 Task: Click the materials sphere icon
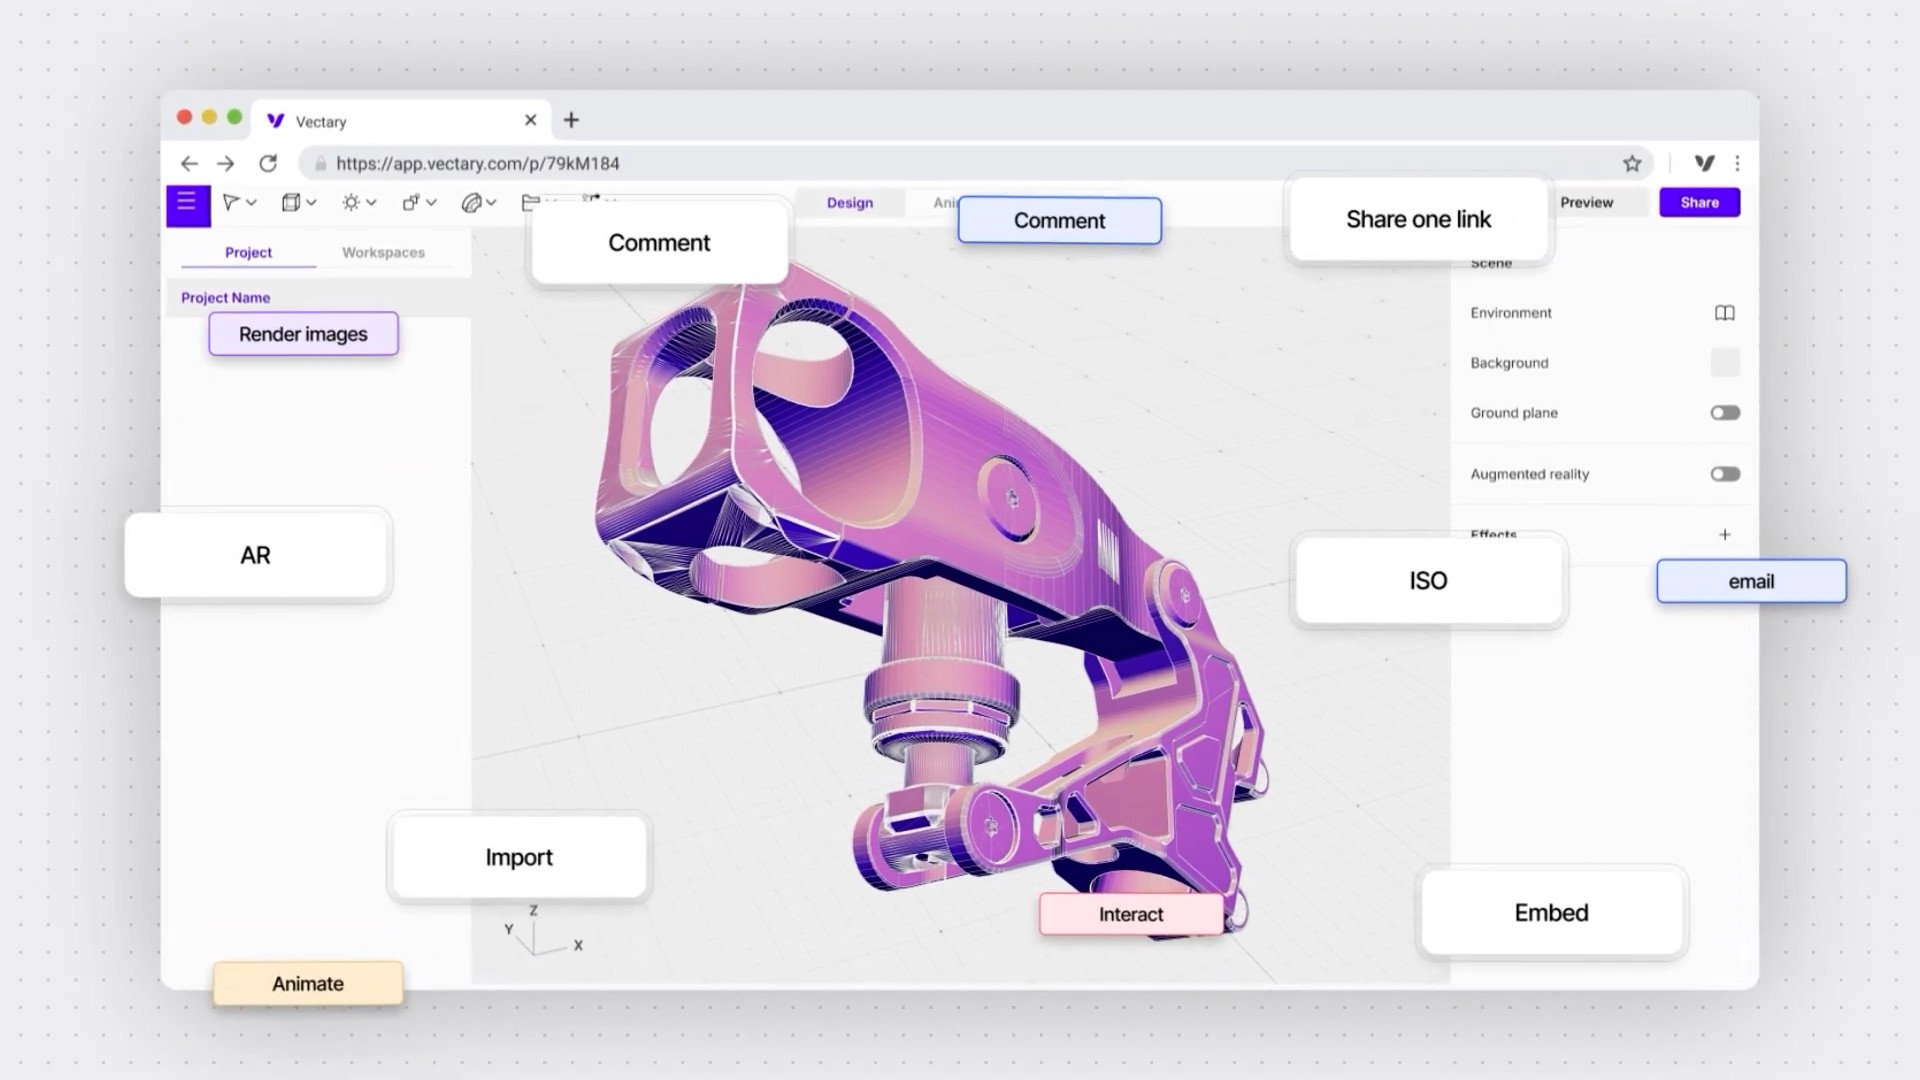pyautogui.click(x=471, y=203)
